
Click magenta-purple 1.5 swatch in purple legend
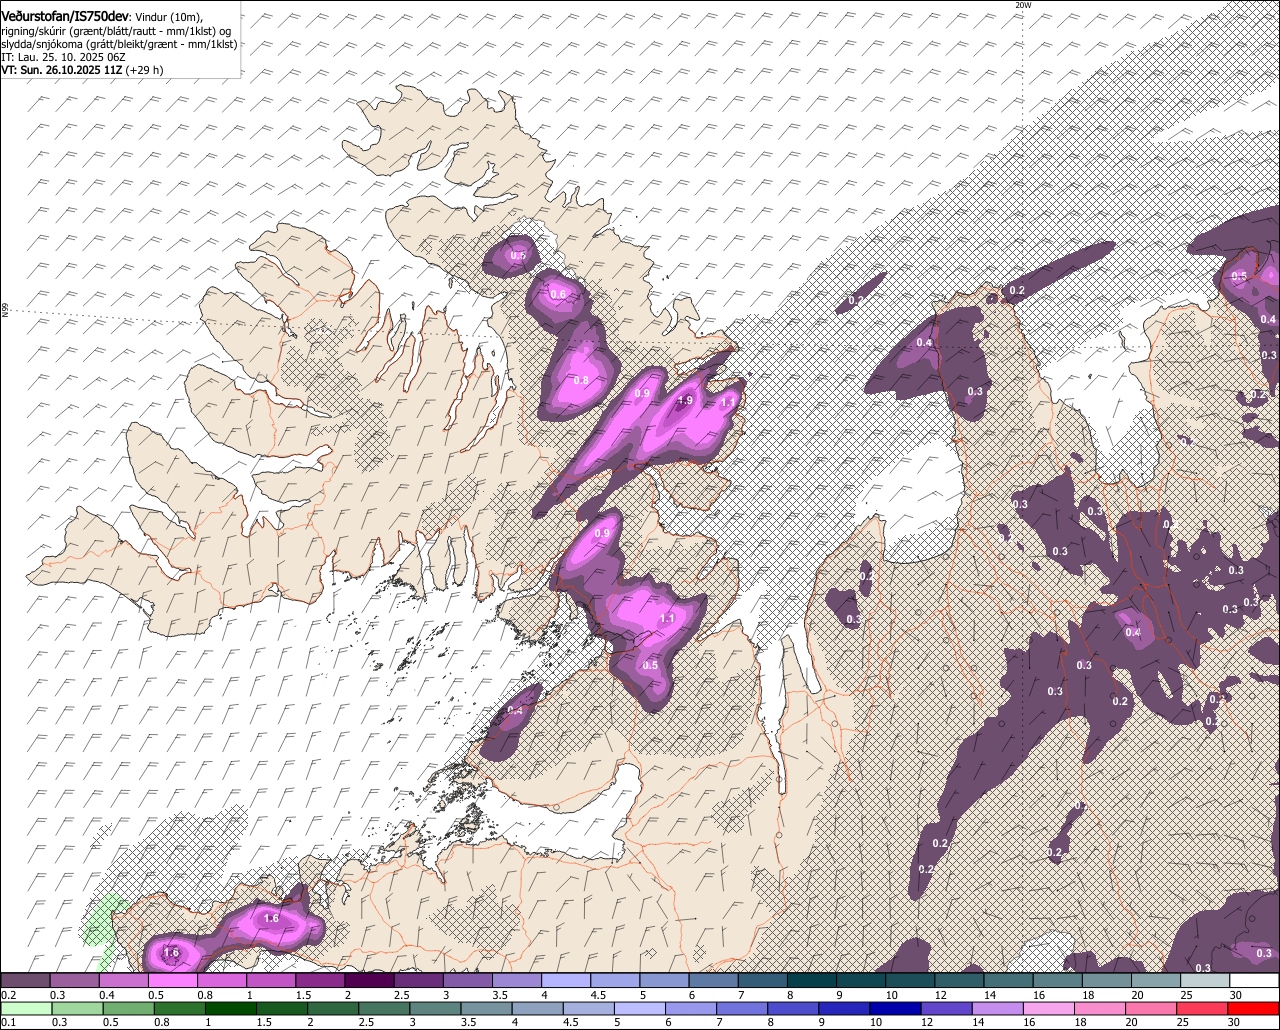point(320,980)
